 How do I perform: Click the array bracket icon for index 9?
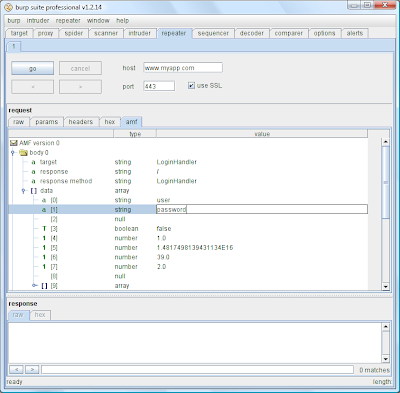click(44, 286)
